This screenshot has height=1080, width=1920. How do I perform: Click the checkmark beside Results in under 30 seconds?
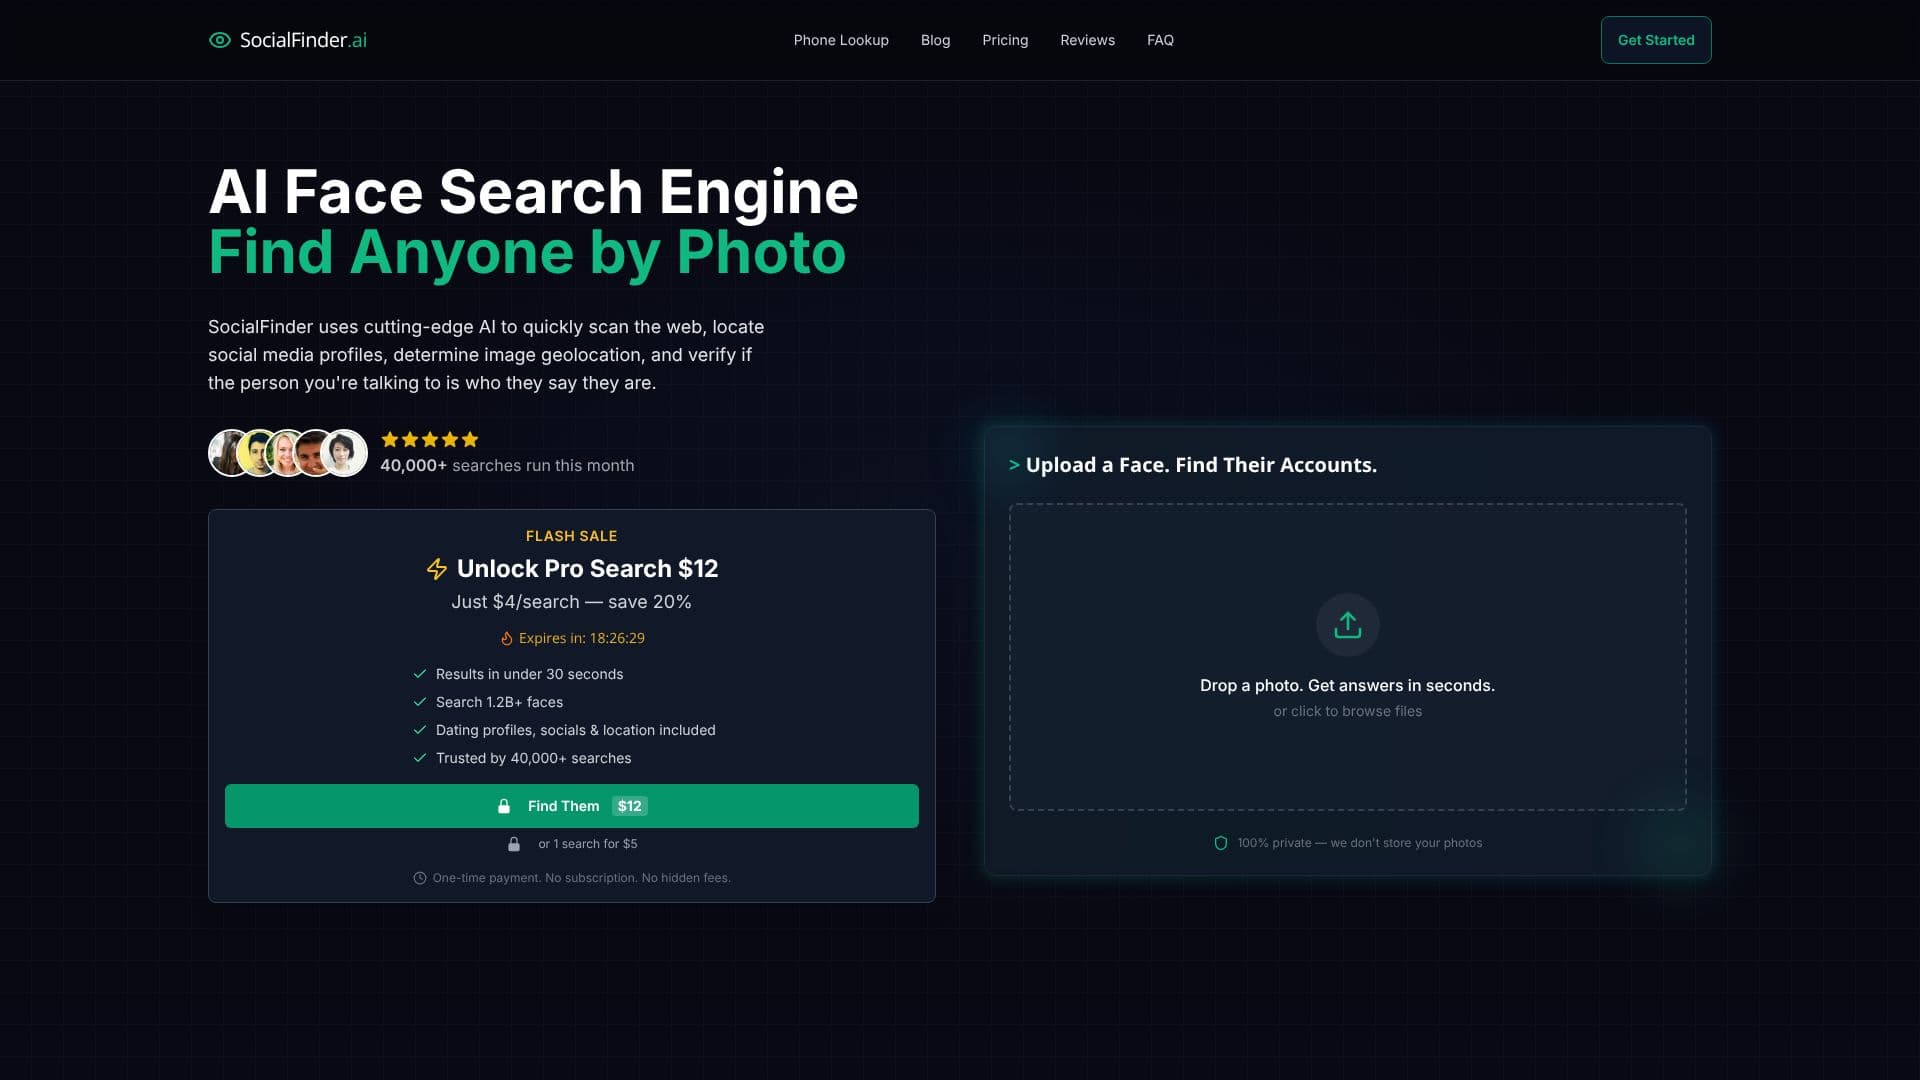(420, 674)
